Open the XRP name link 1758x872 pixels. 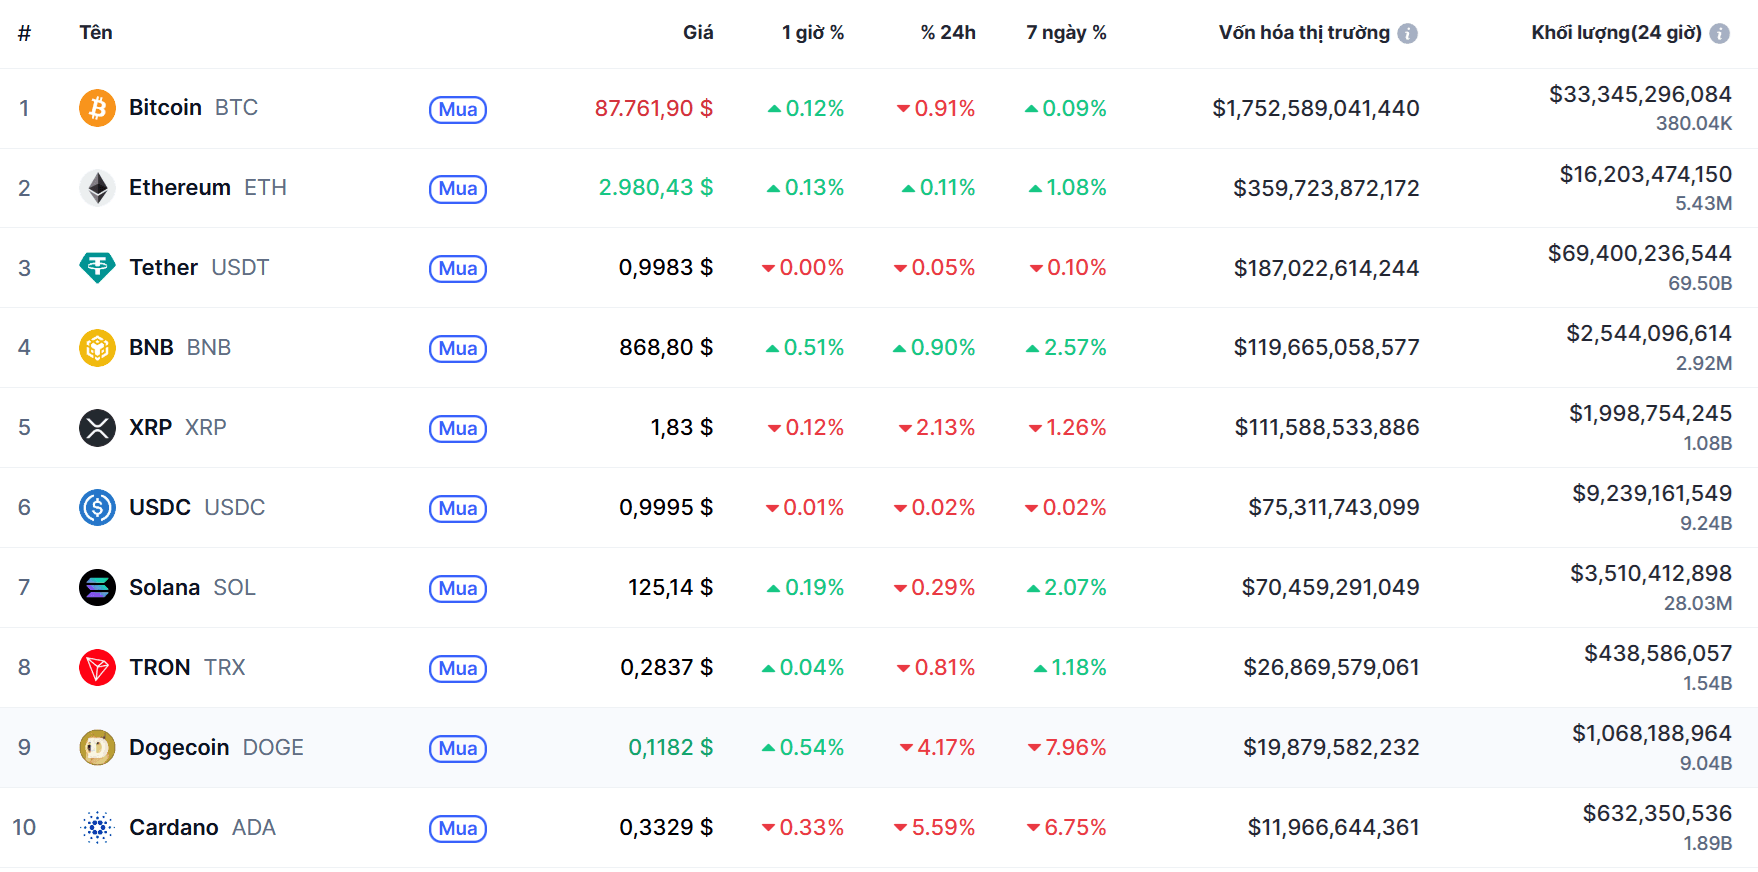pyautogui.click(x=178, y=428)
